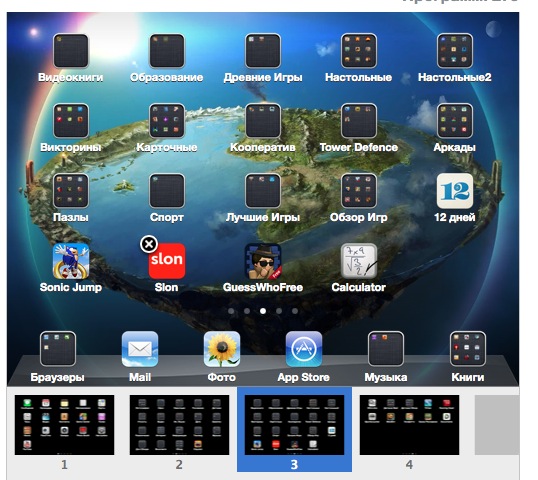Viewport: 538px width, 480px height.
Task: Click the GuessWhoFree label text
Action: point(263,287)
